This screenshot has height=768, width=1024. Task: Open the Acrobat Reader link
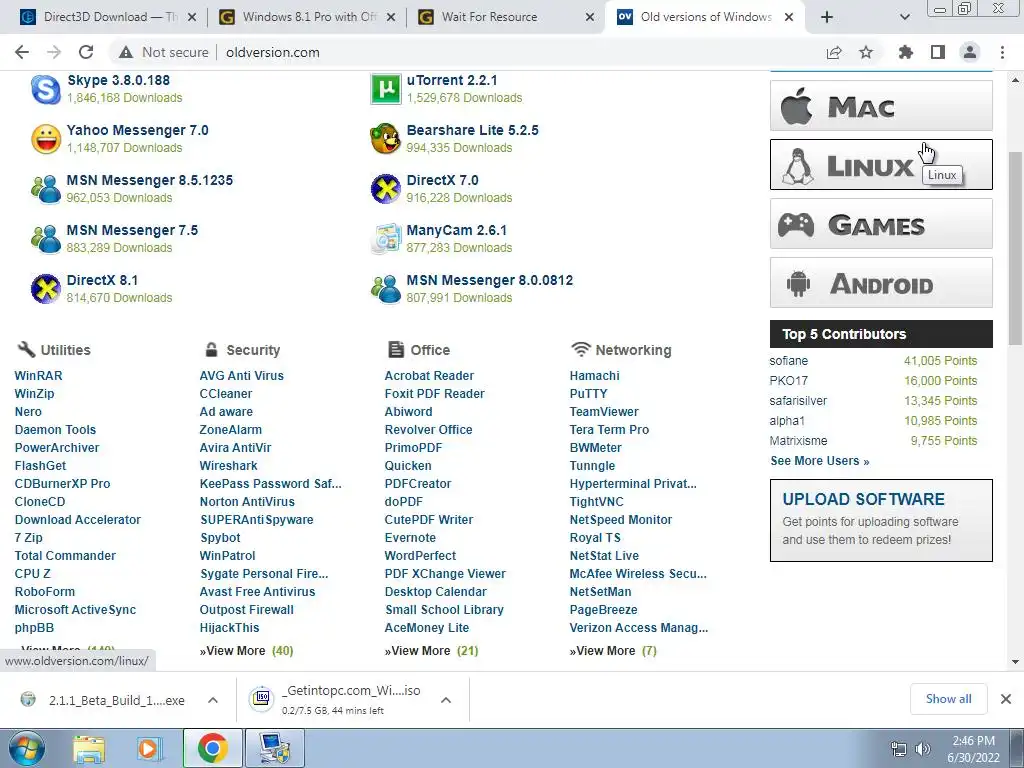[x=429, y=376]
